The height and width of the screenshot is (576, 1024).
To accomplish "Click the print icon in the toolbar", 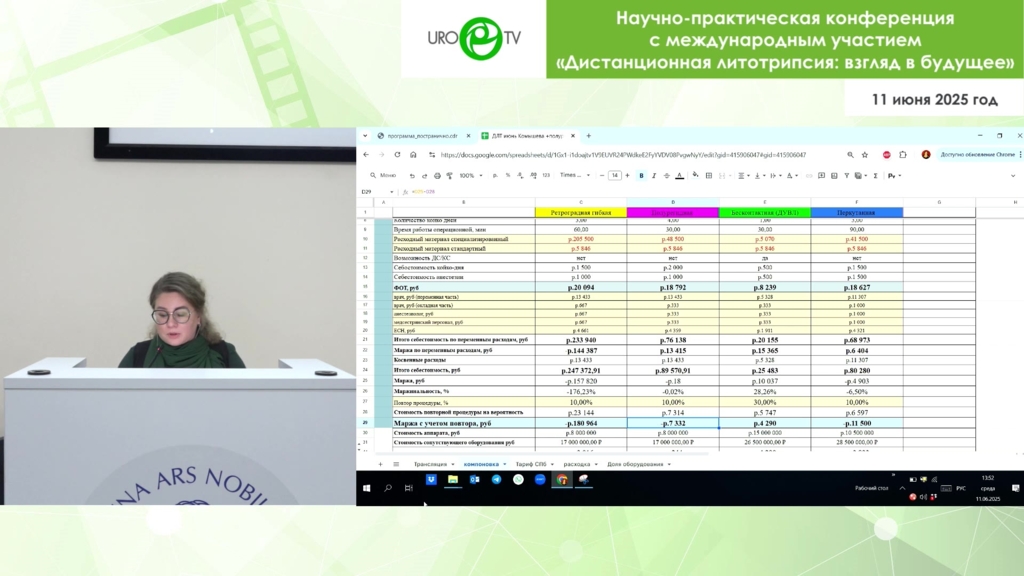I will 437,176.
